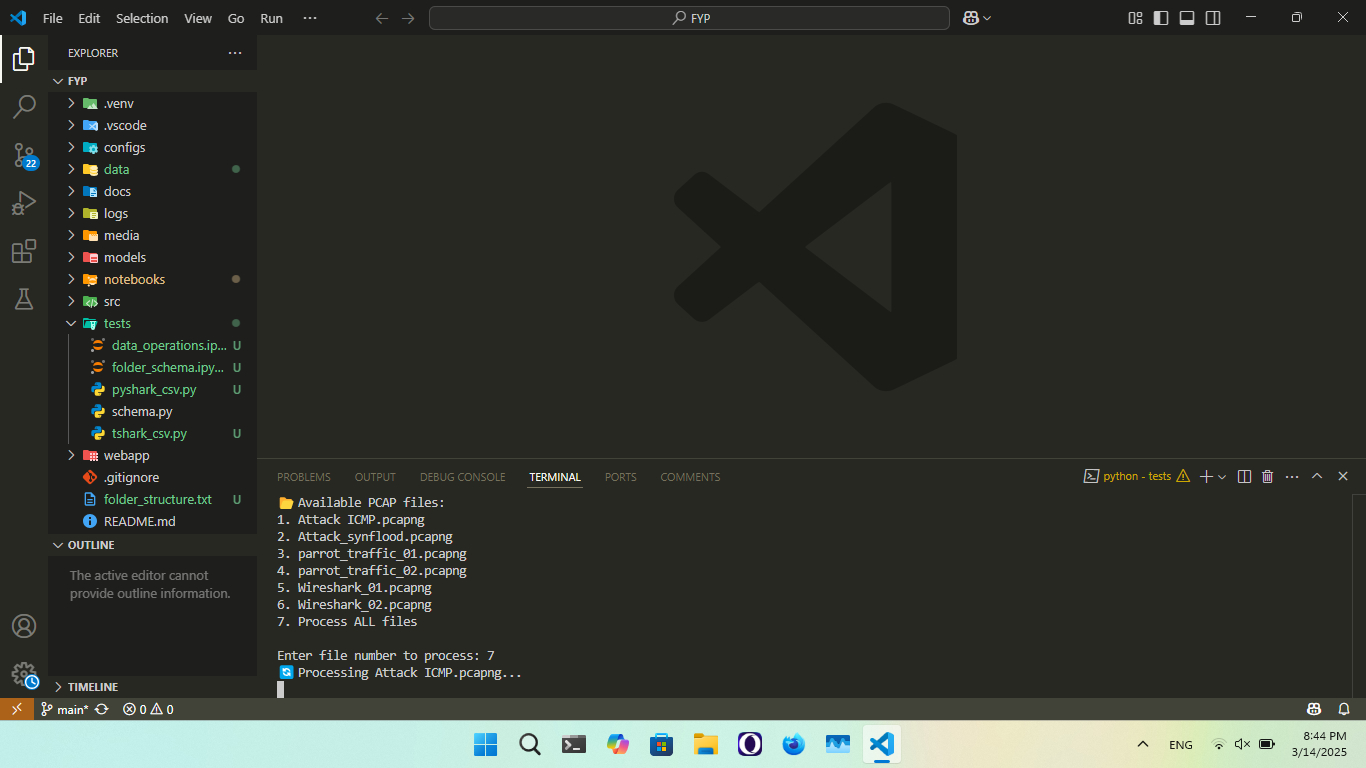The width and height of the screenshot is (1366, 768).
Task: Toggle Primary Side Bar visibility
Action: point(1161,18)
